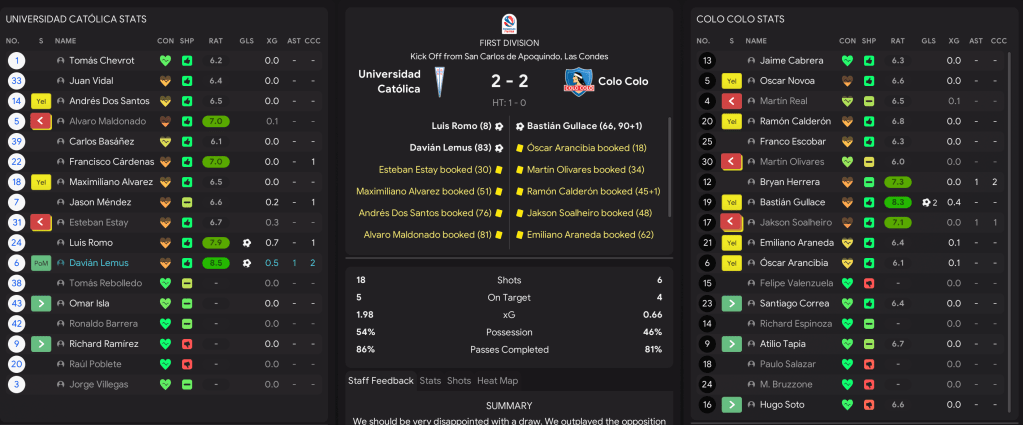1023x425 pixels.
Task: Open the Heat Map tab
Action: (x=498, y=381)
